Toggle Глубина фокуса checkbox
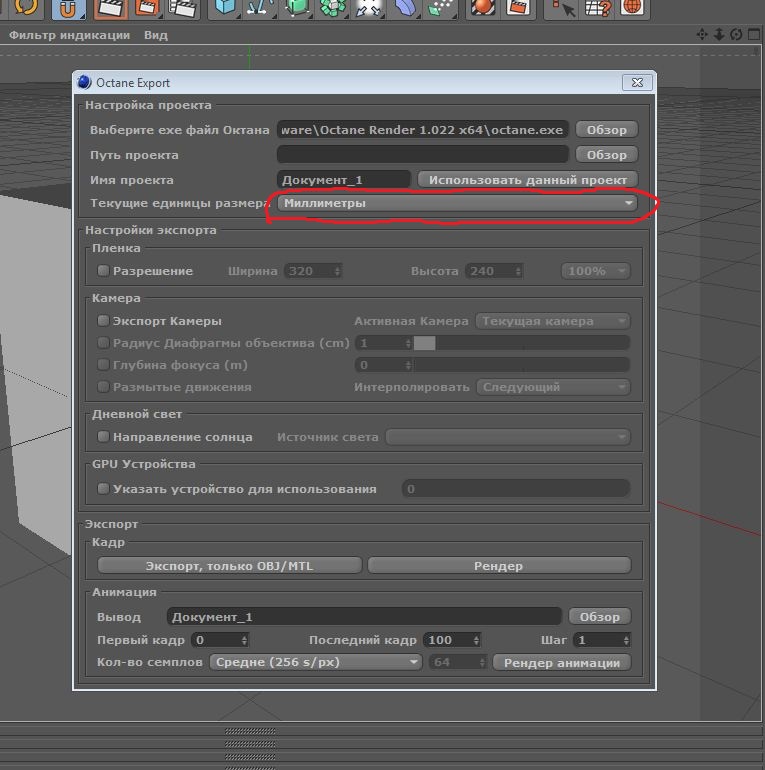This screenshot has width=765, height=770. [x=103, y=364]
